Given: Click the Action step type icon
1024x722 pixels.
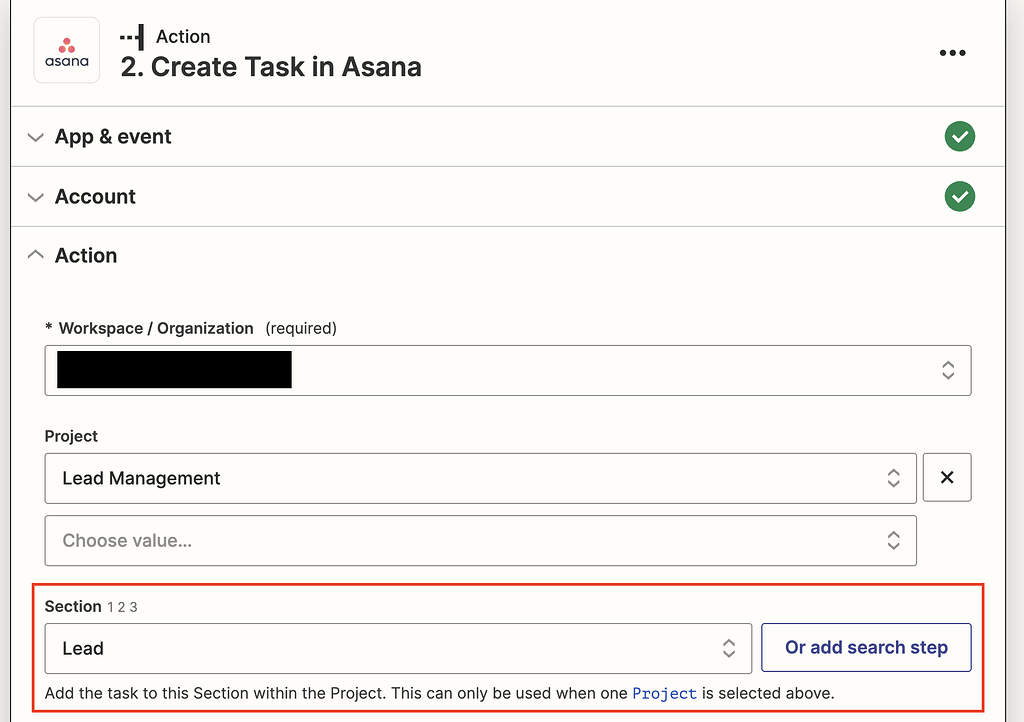Looking at the screenshot, I should coord(131,36).
